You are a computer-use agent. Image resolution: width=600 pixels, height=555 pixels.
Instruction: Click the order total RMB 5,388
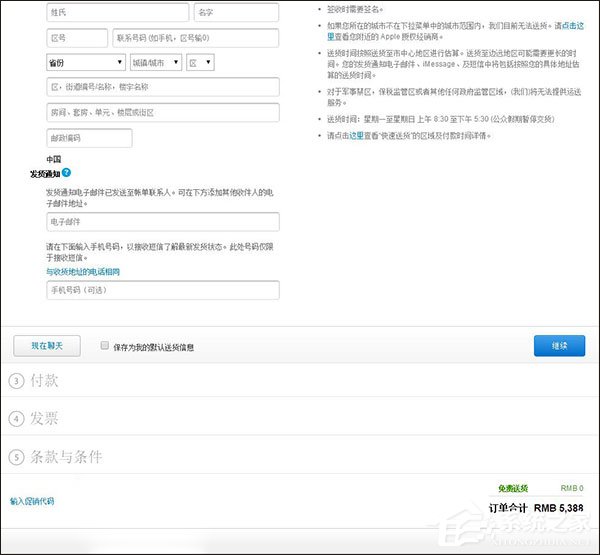tap(559, 508)
